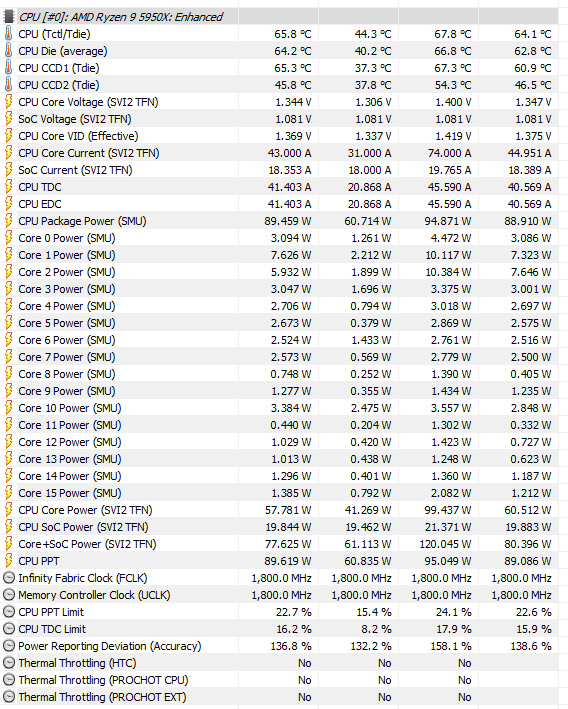Select the SoC Voltage (SVI2 TFN) row
The width and height of the screenshot is (568, 709).
click(x=280, y=119)
